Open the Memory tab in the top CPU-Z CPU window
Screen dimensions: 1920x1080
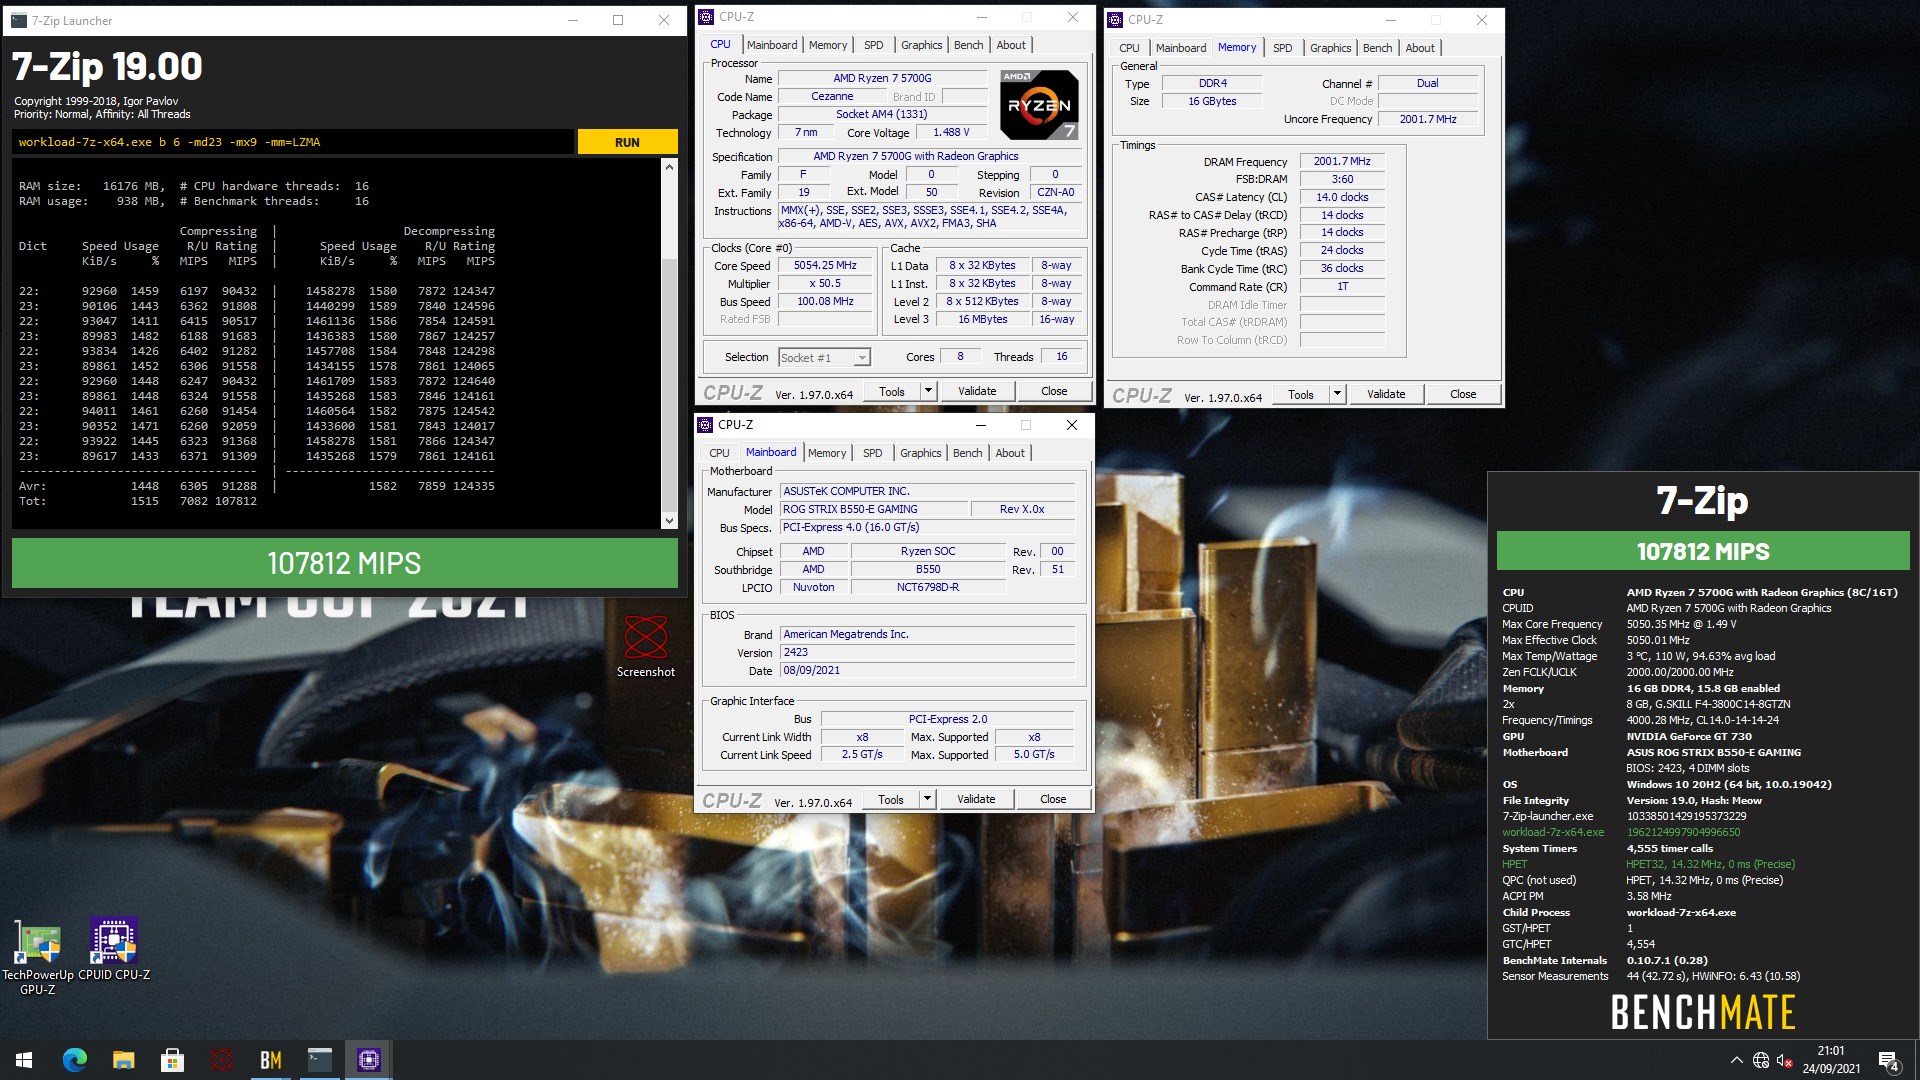pos(828,45)
